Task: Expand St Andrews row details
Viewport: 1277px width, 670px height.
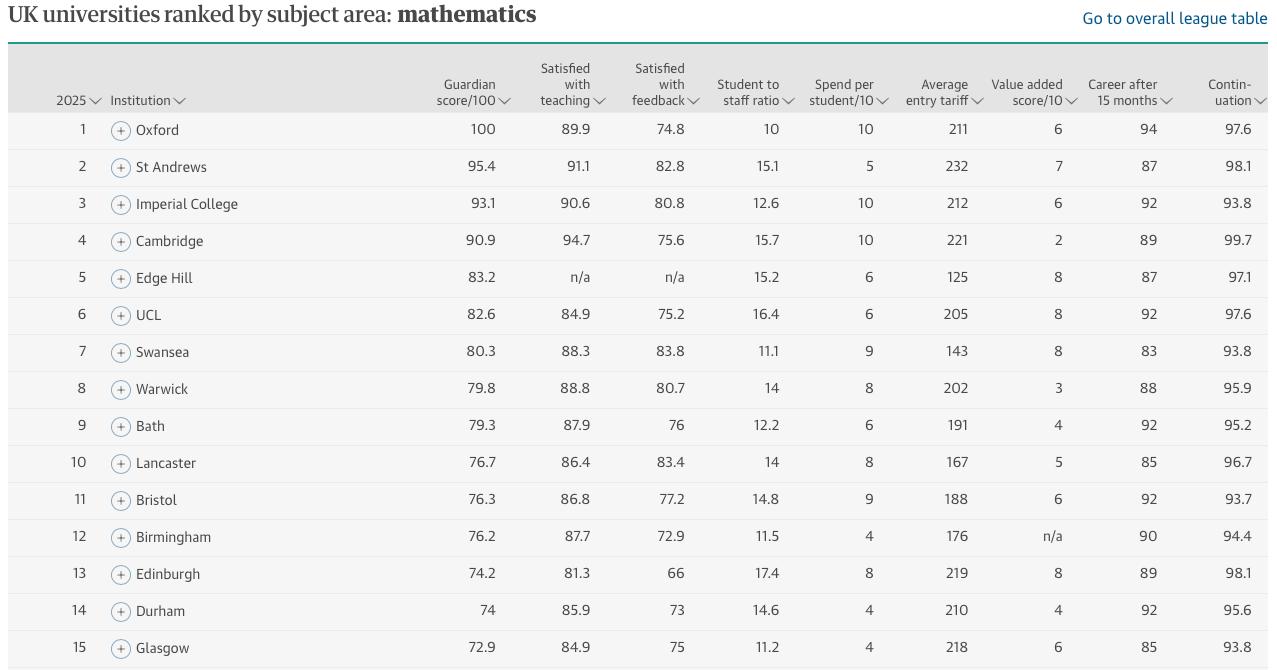Action: click(x=121, y=167)
